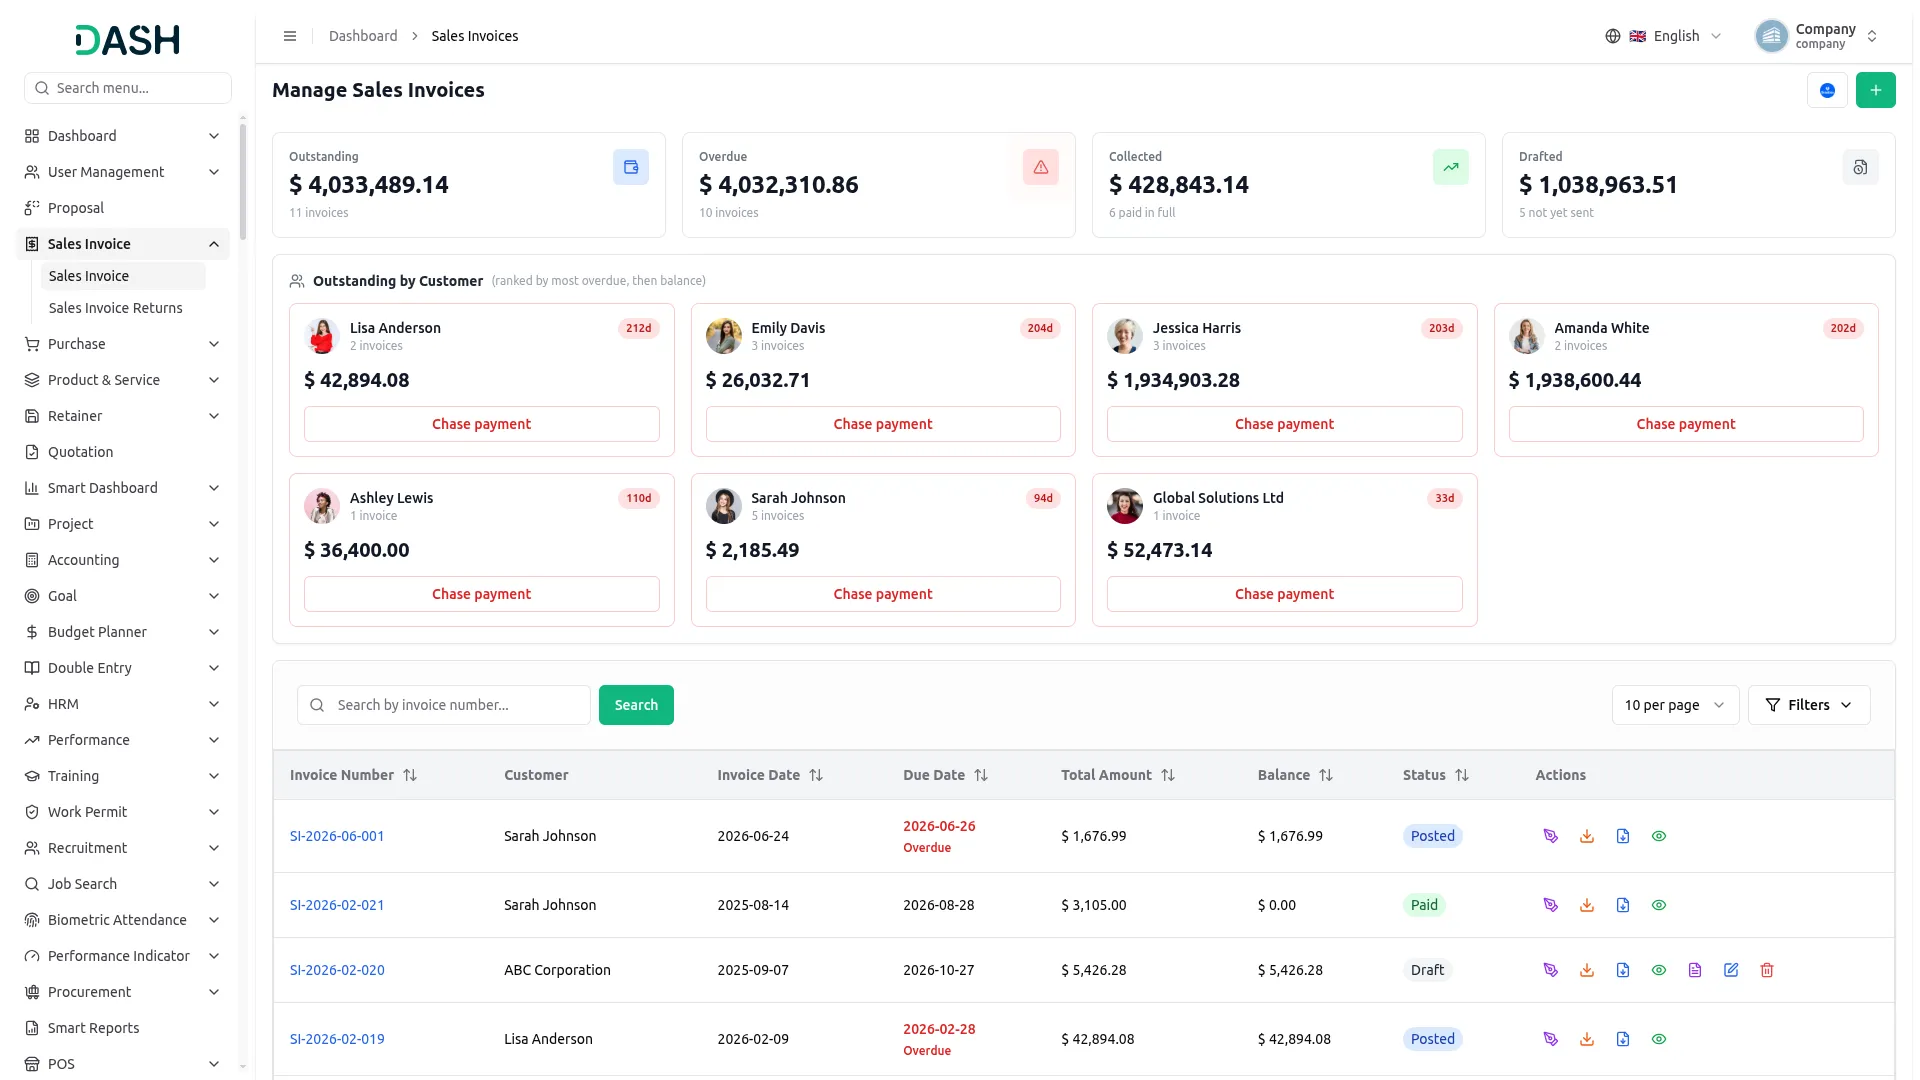Download invoice SI-2026-02-021
Viewport: 1920px width, 1080px height.
pyautogui.click(x=1587, y=905)
